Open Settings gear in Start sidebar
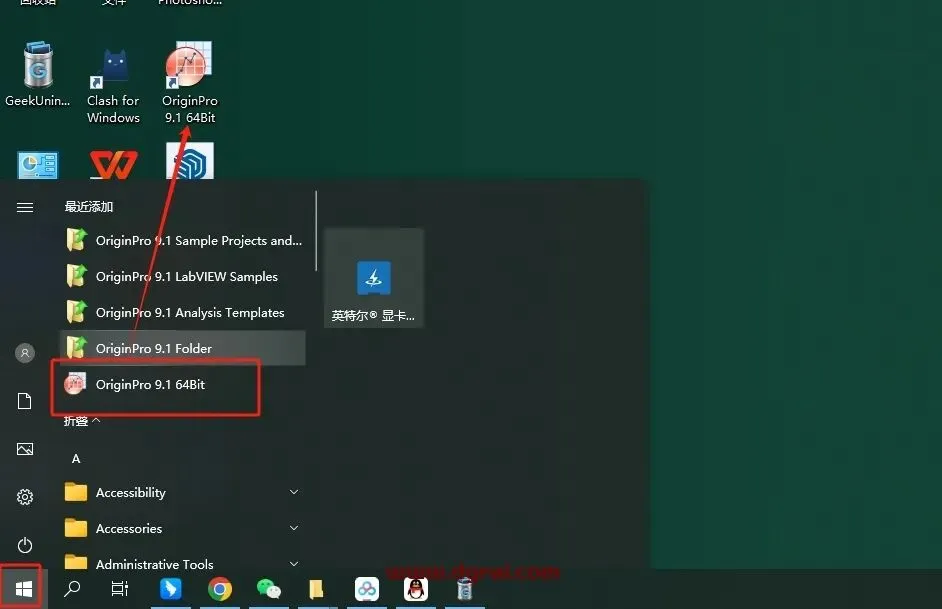The height and width of the screenshot is (609, 942). click(x=25, y=497)
